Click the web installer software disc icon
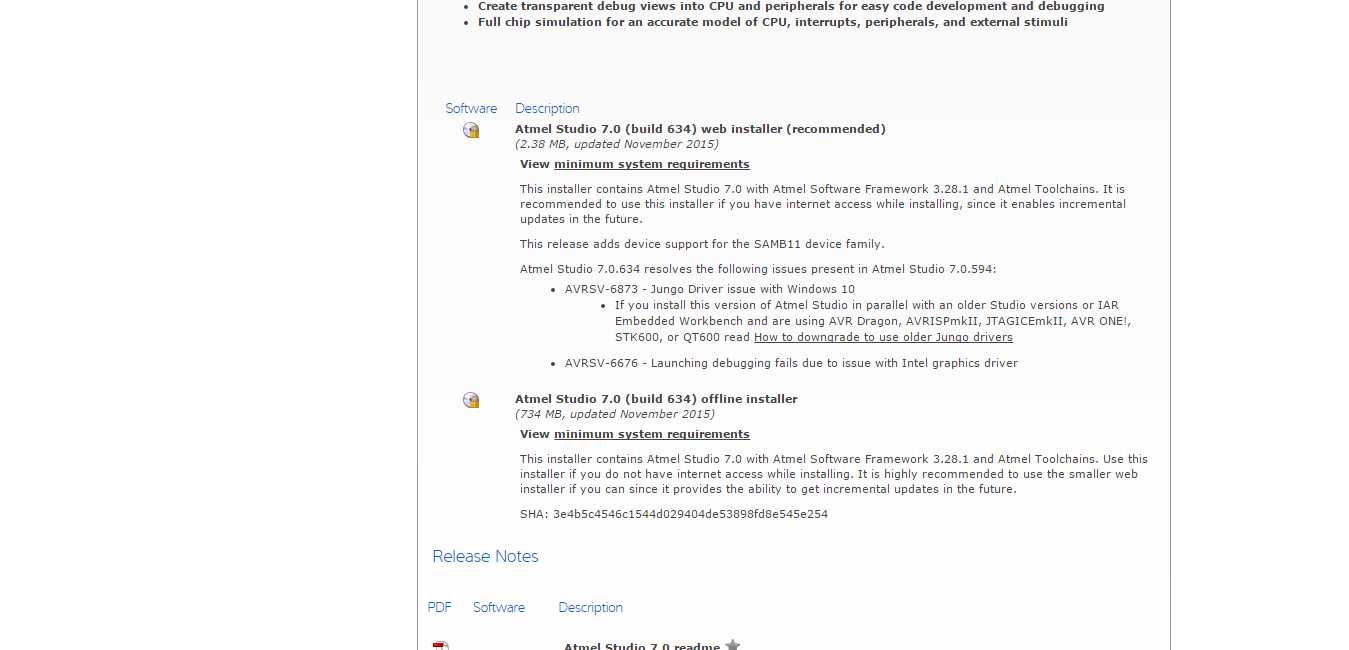 470,129
